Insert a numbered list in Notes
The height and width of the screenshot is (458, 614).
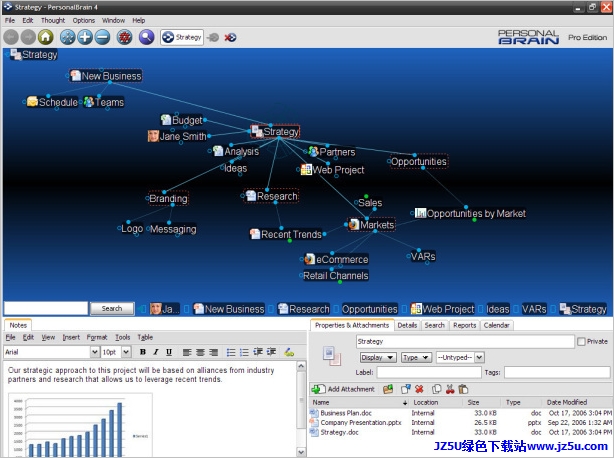[244, 352]
